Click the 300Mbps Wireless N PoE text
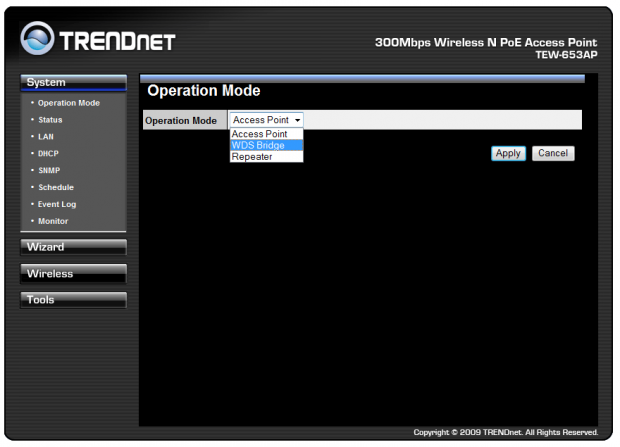The height and width of the screenshot is (447, 620). [486, 42]
